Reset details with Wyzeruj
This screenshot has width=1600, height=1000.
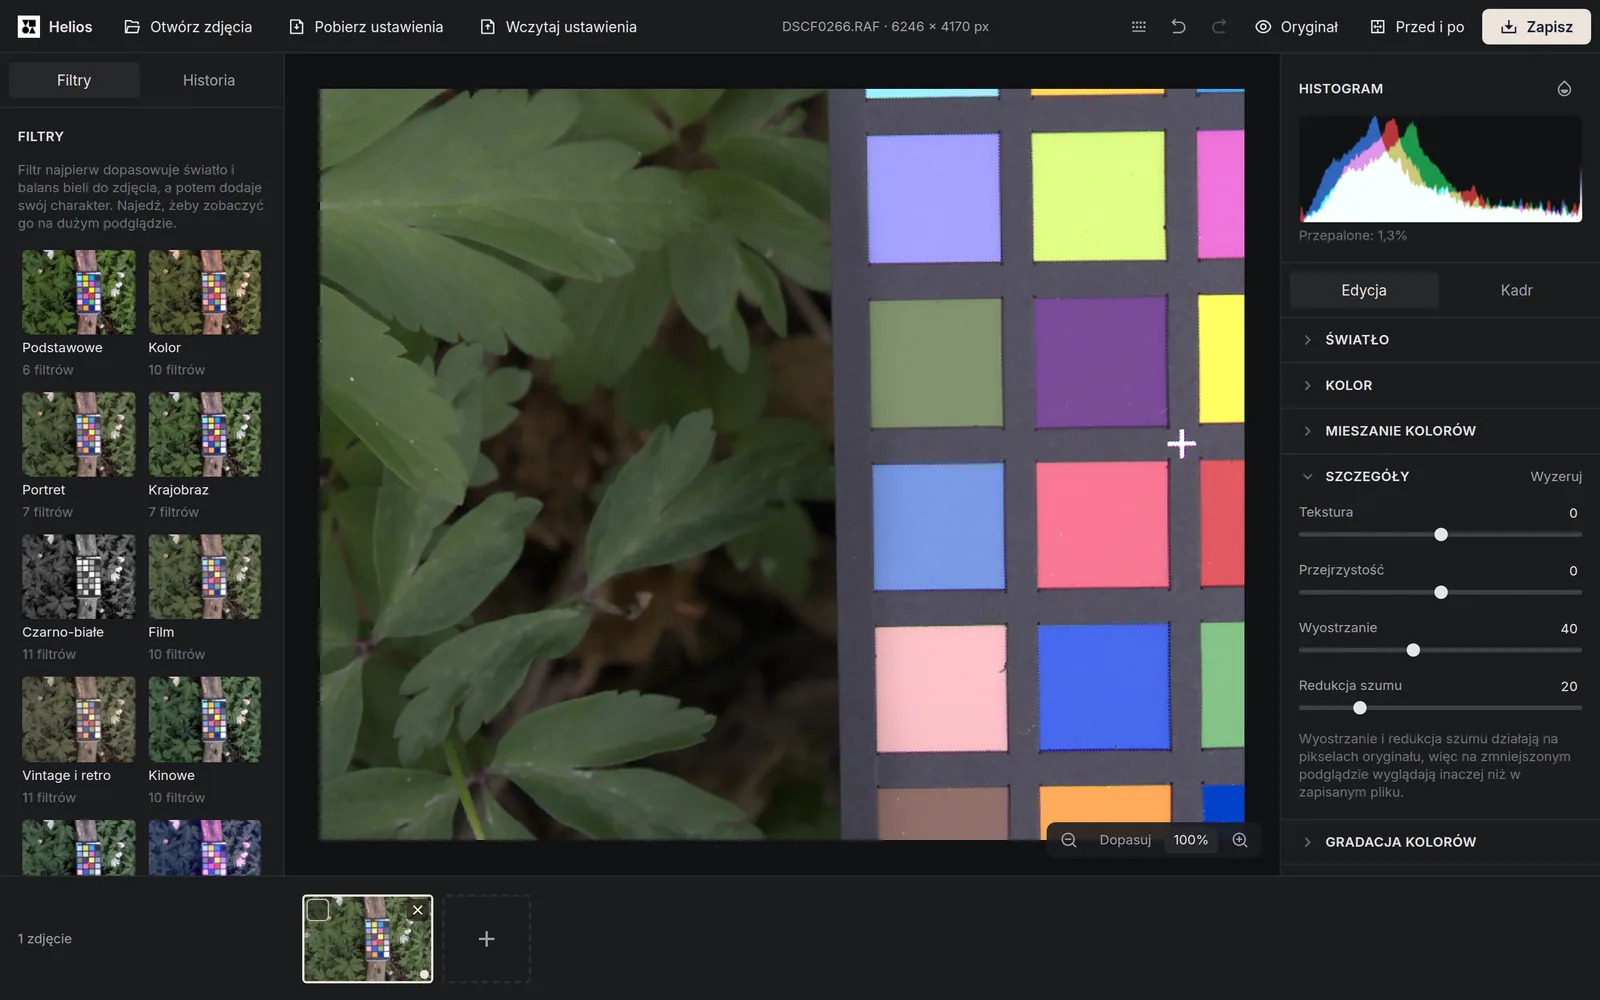coord(1556,477)
